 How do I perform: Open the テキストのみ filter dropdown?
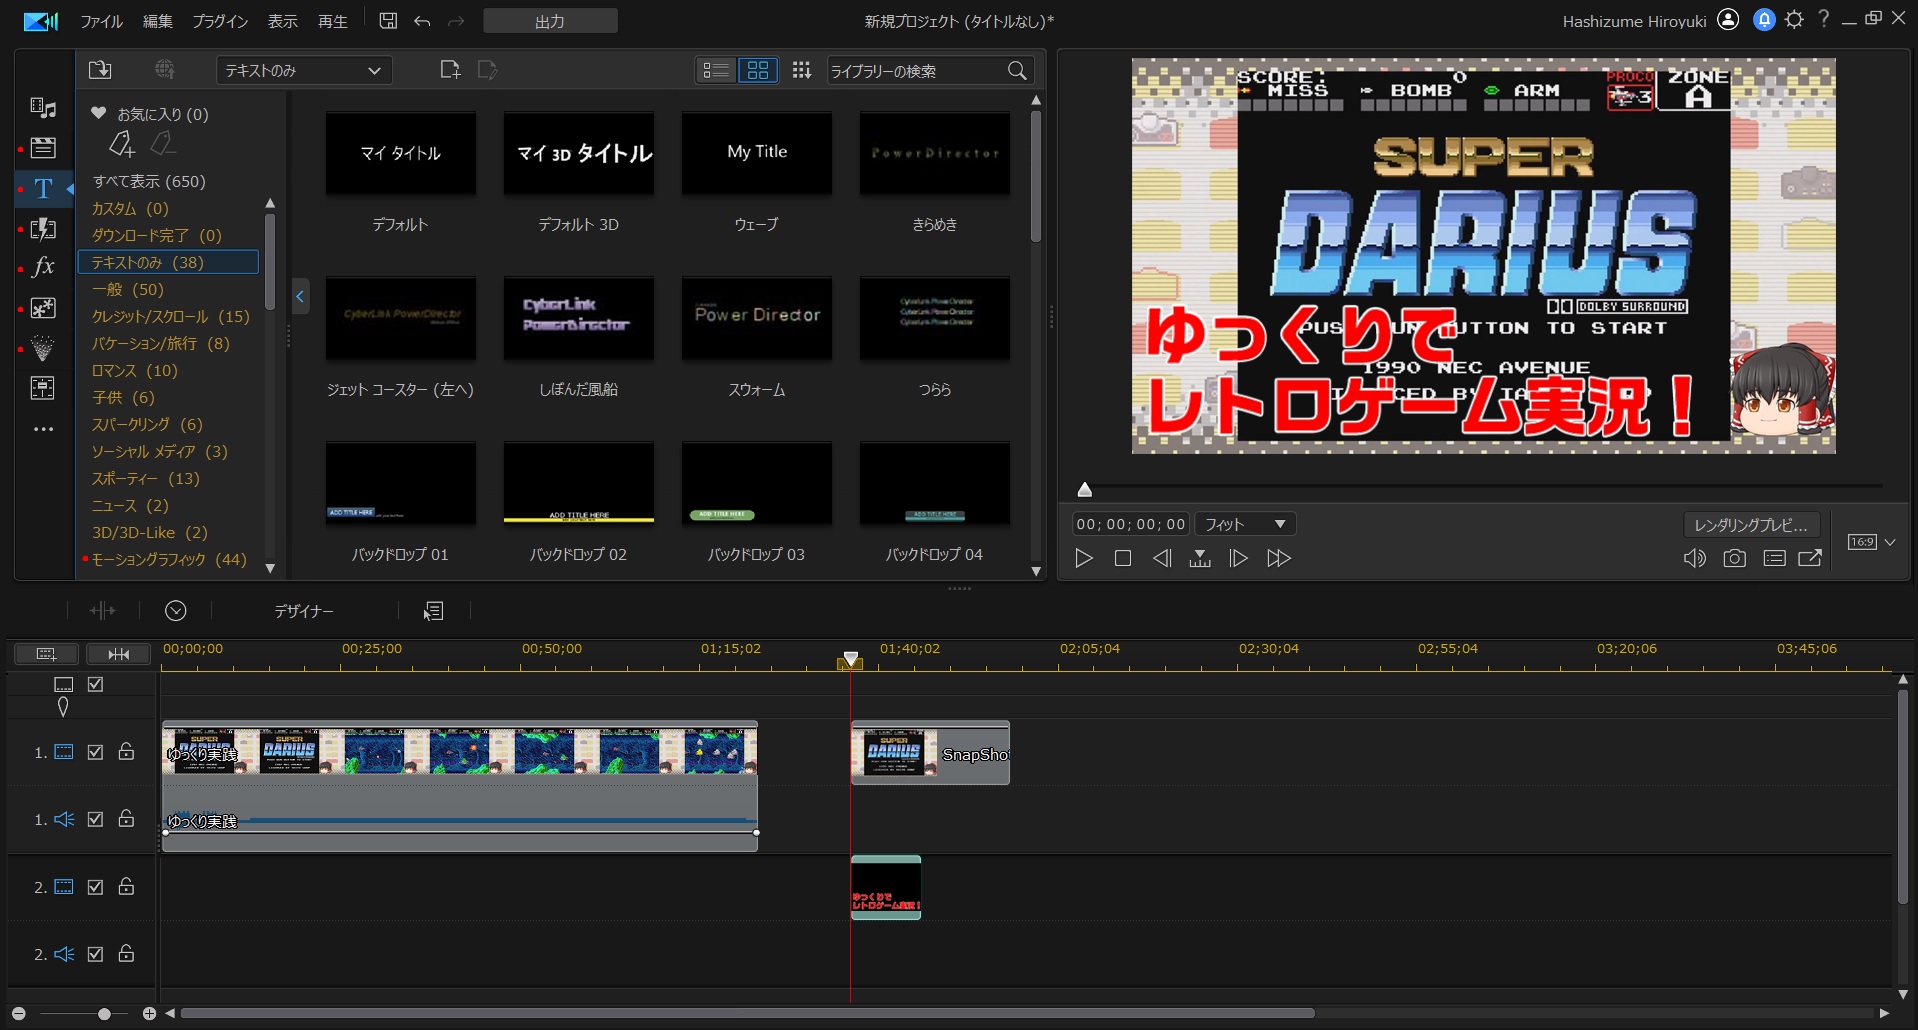click(x=304, y=70)
